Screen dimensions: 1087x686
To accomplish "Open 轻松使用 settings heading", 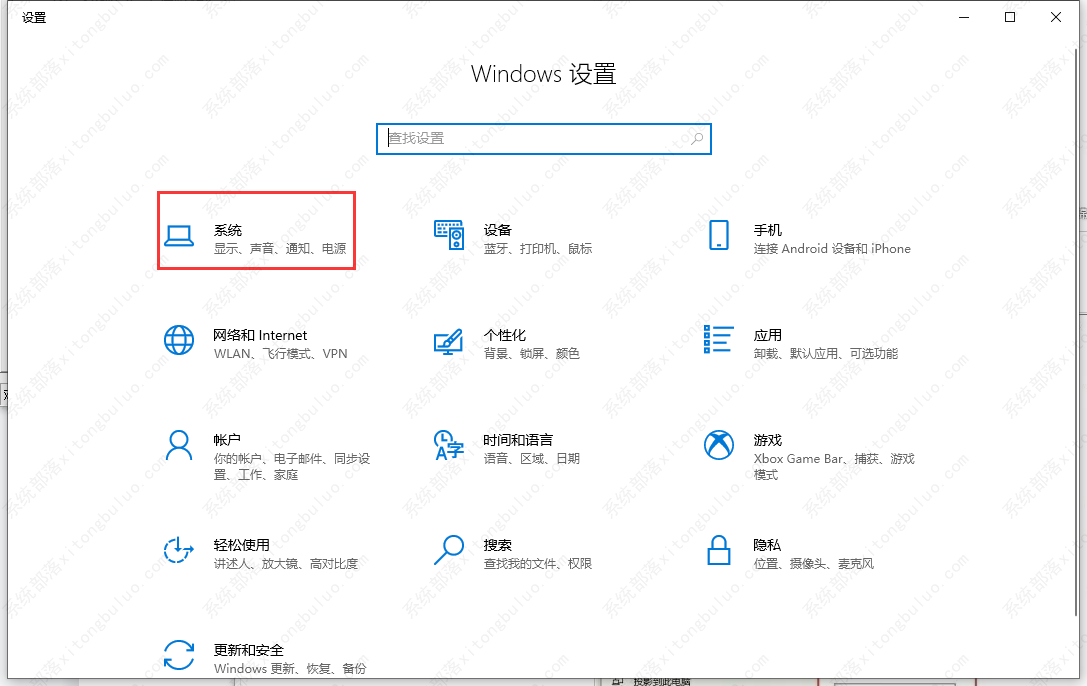I will [x=241, y=545].
